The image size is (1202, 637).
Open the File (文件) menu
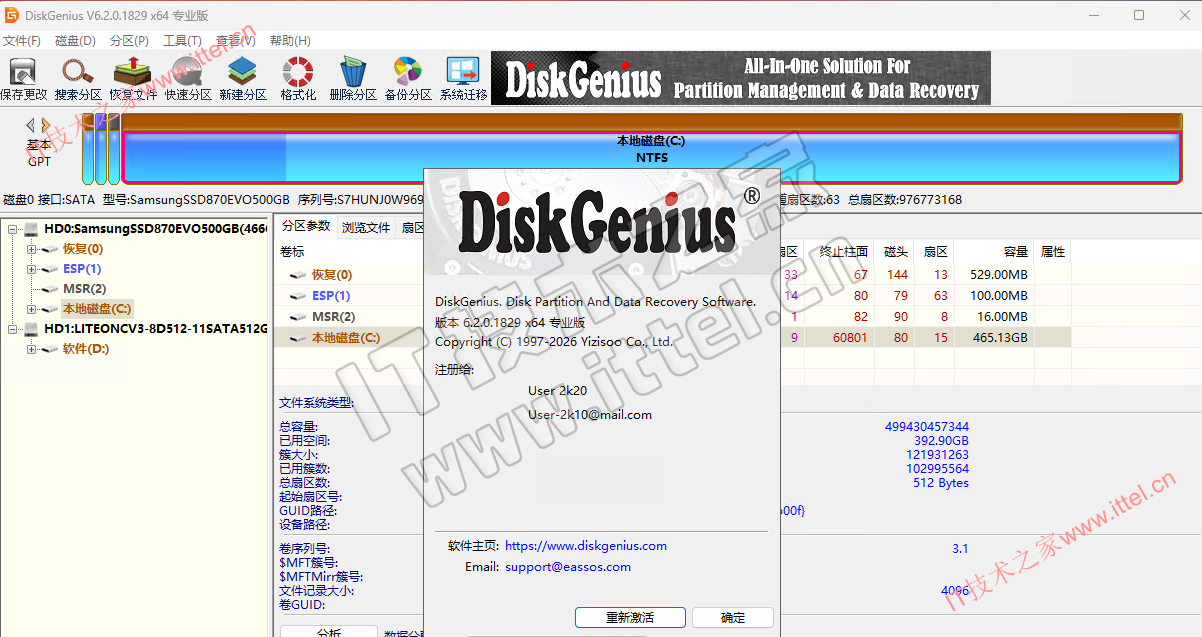click(x=22, y=41)
